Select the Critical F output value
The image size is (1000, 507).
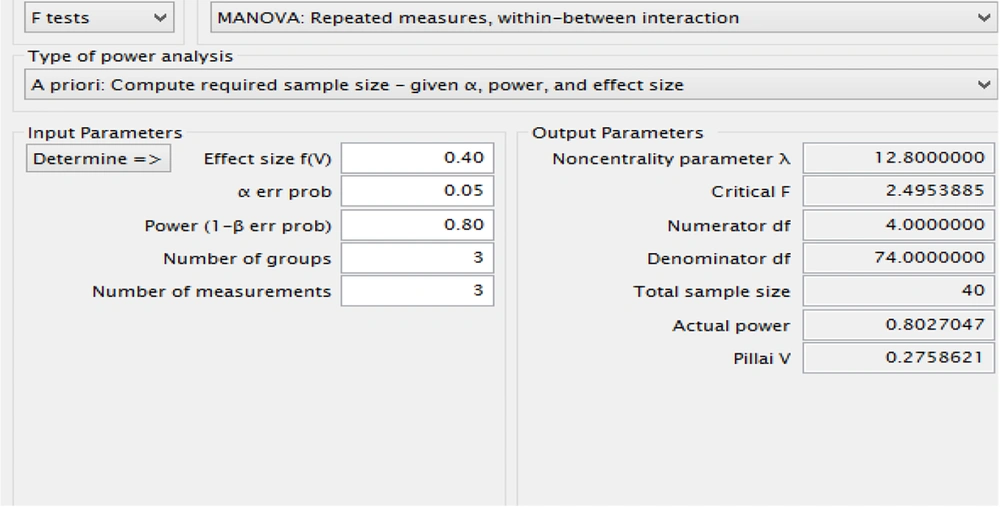click(900, 191)
